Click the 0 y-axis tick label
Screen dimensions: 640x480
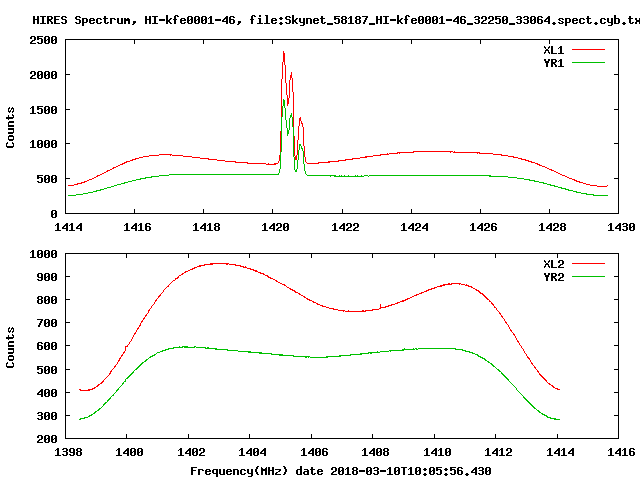point(54,214)
